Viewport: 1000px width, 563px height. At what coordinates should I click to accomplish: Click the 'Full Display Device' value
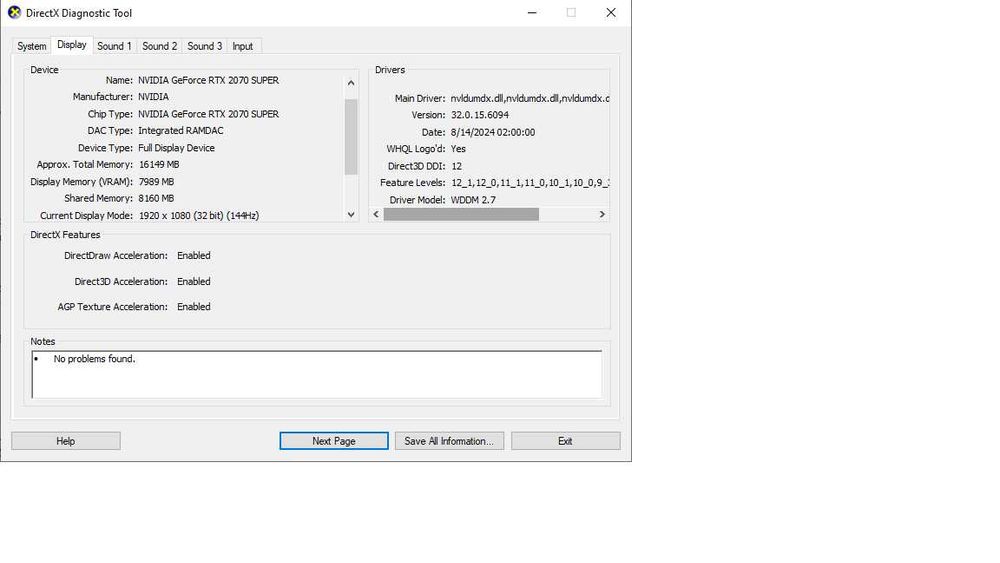[177, 148]
